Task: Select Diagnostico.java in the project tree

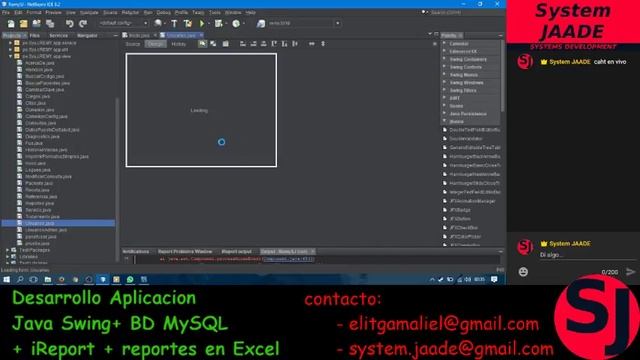Action: [42, 136]
